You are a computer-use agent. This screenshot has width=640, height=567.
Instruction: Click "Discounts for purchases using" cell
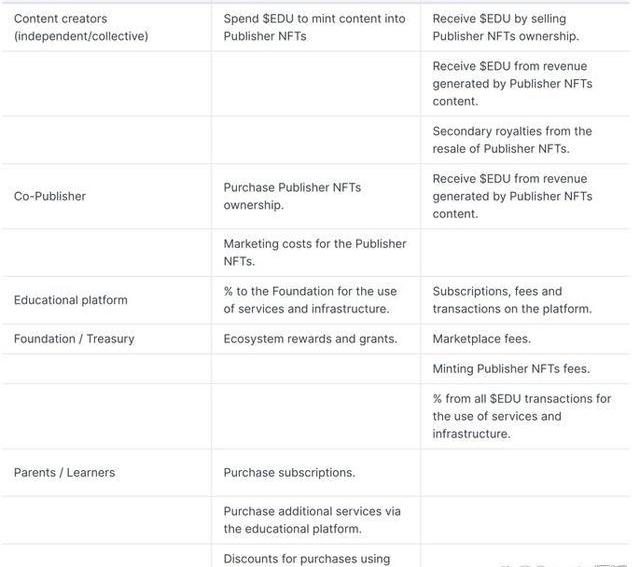(307, 558)
